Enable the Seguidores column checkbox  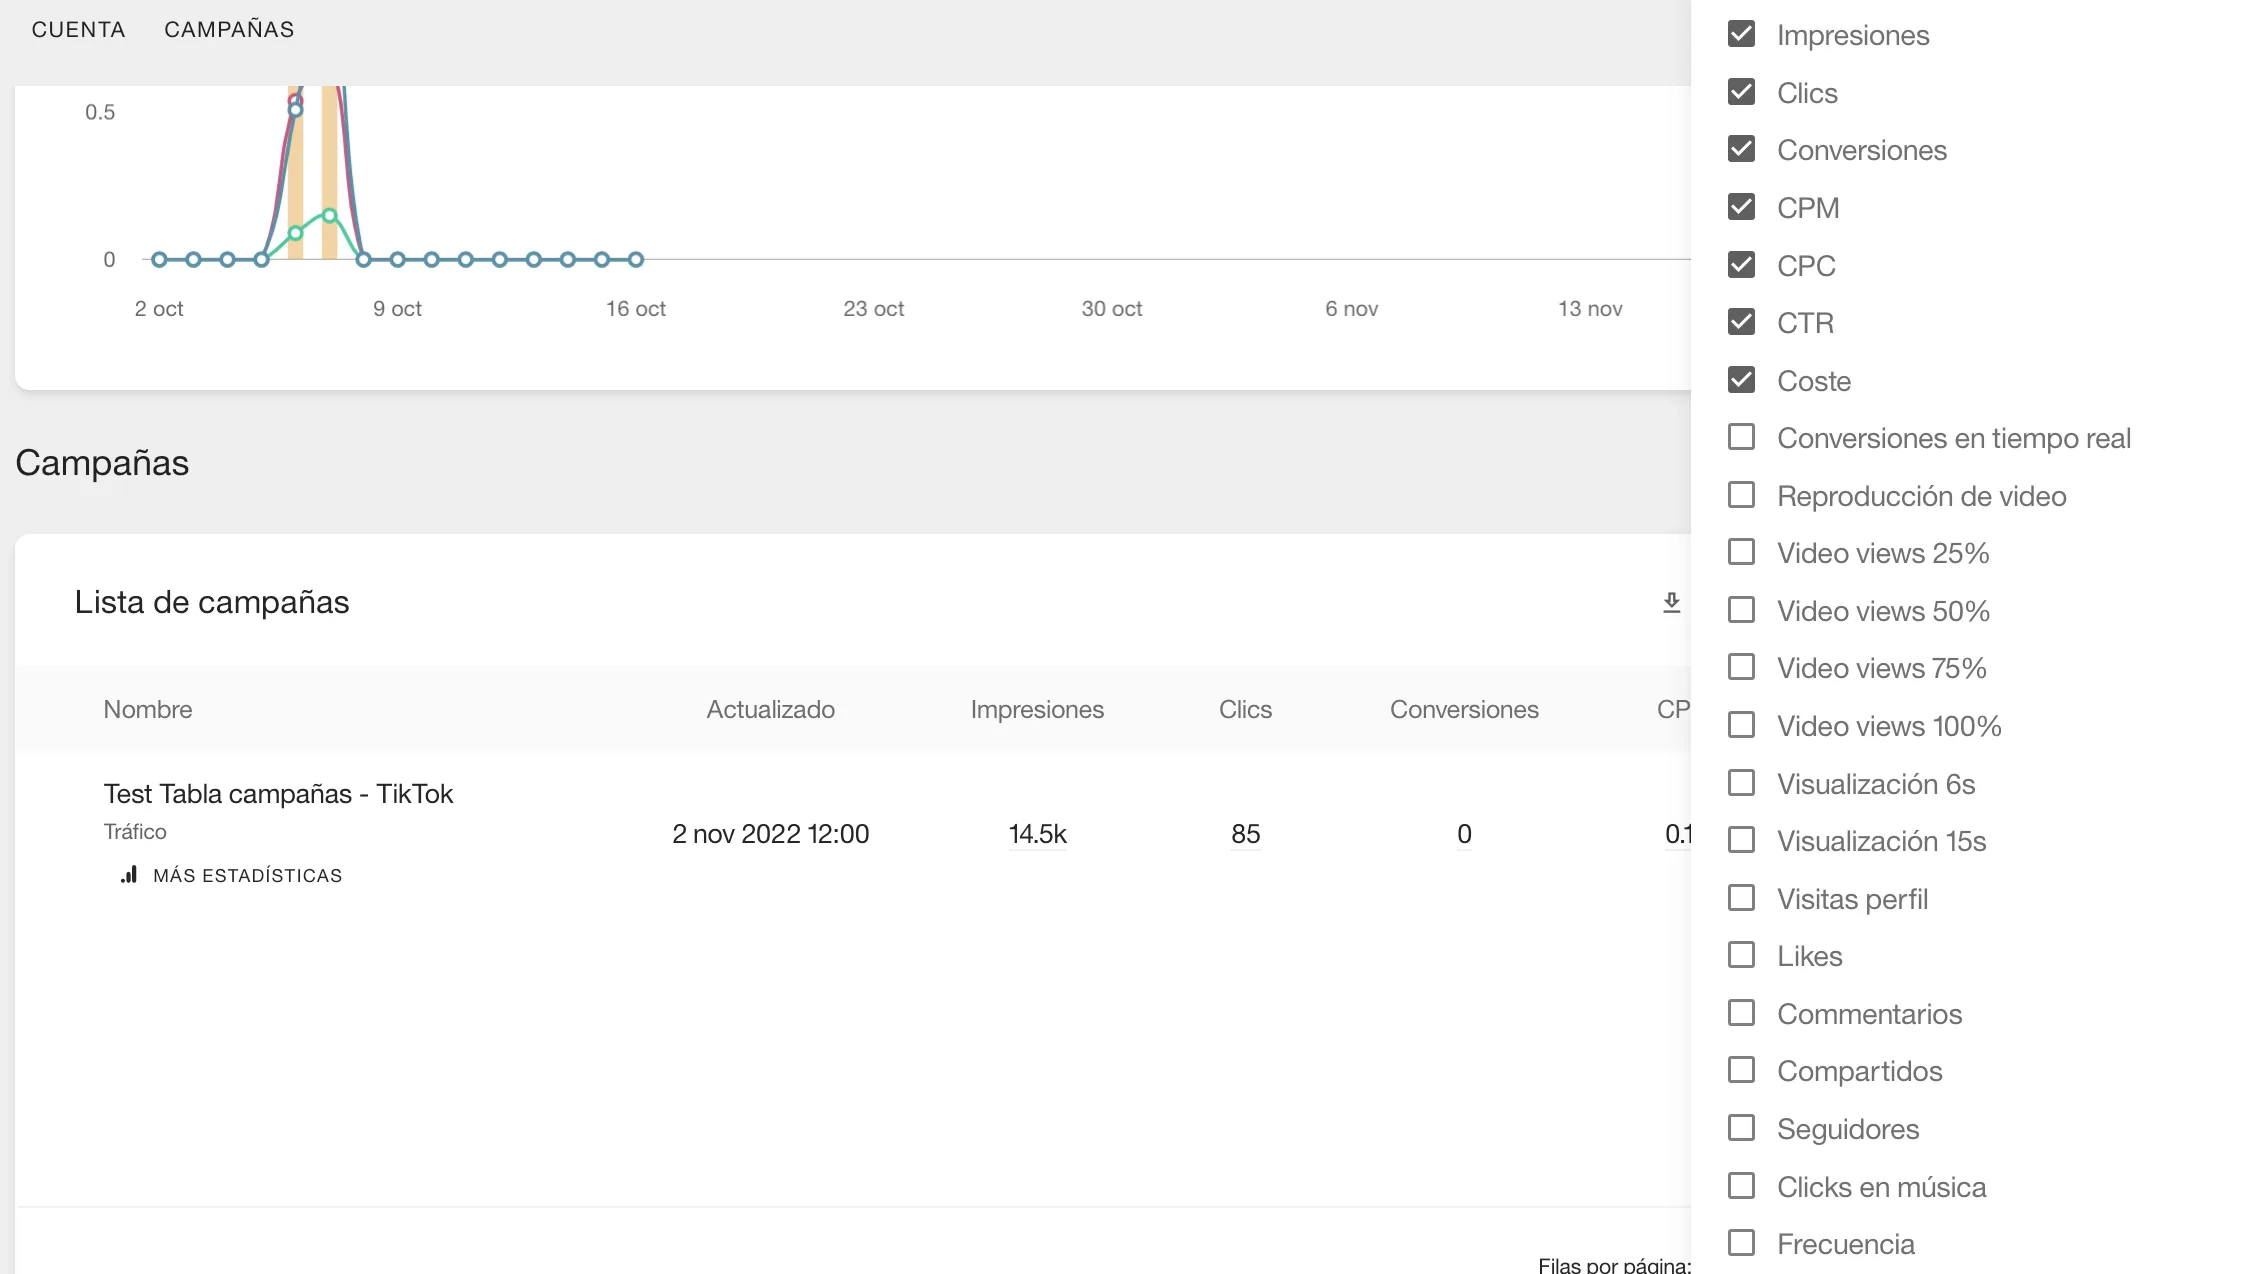click(x=1741, y=1128)
